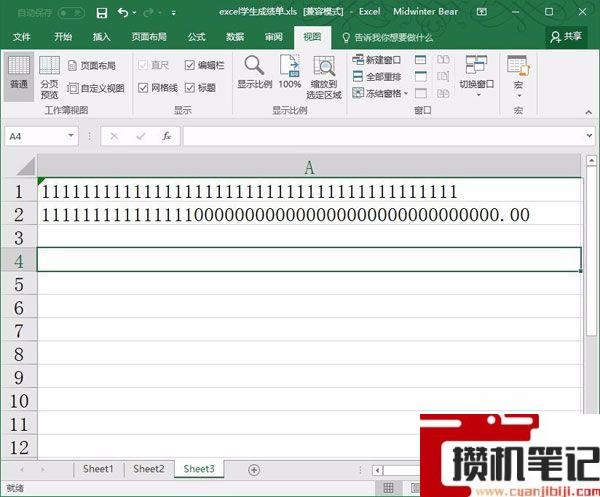This screenshot has height=497, width=600.
Task: Select the Sheet3 tab
Action: pos(199,469)
